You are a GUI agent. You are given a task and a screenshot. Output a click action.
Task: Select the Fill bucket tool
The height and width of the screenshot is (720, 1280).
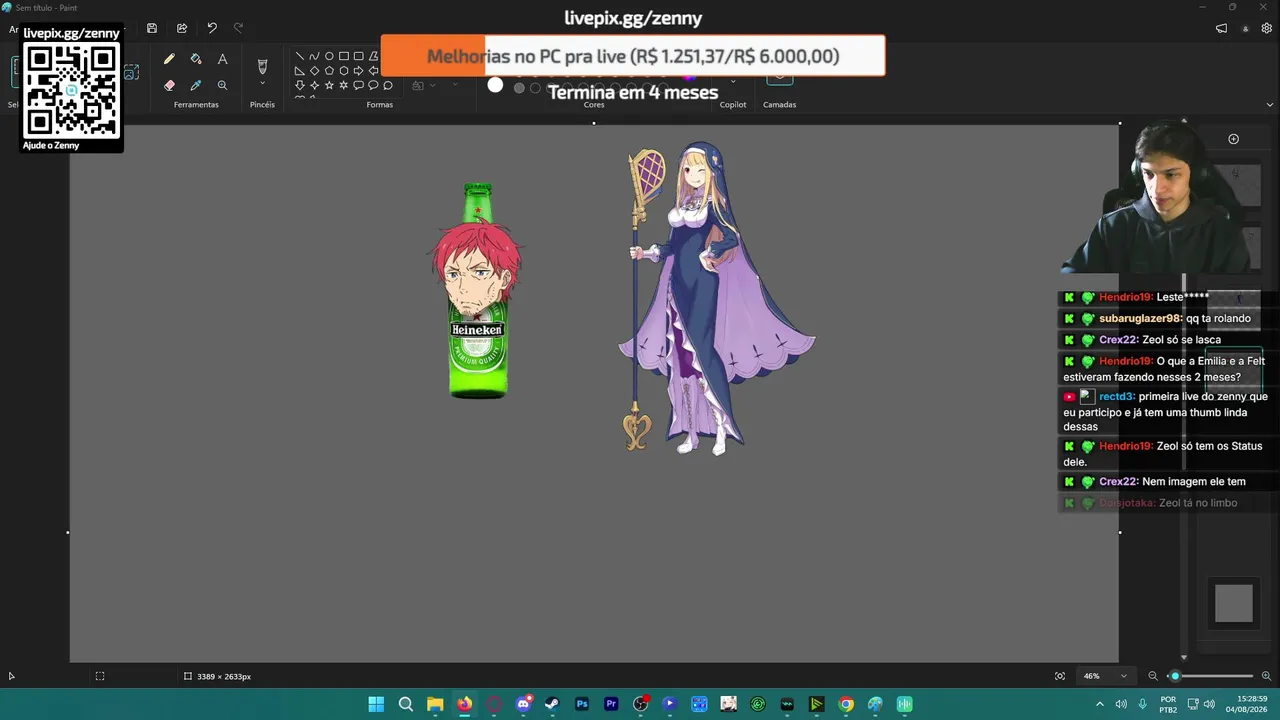click(x=196, y=60)
